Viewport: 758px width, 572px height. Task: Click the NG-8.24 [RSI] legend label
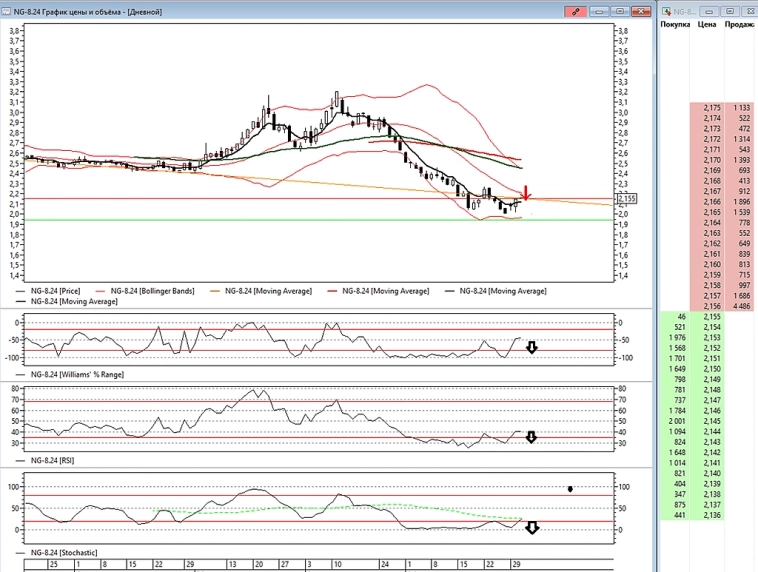click(52, 462)
